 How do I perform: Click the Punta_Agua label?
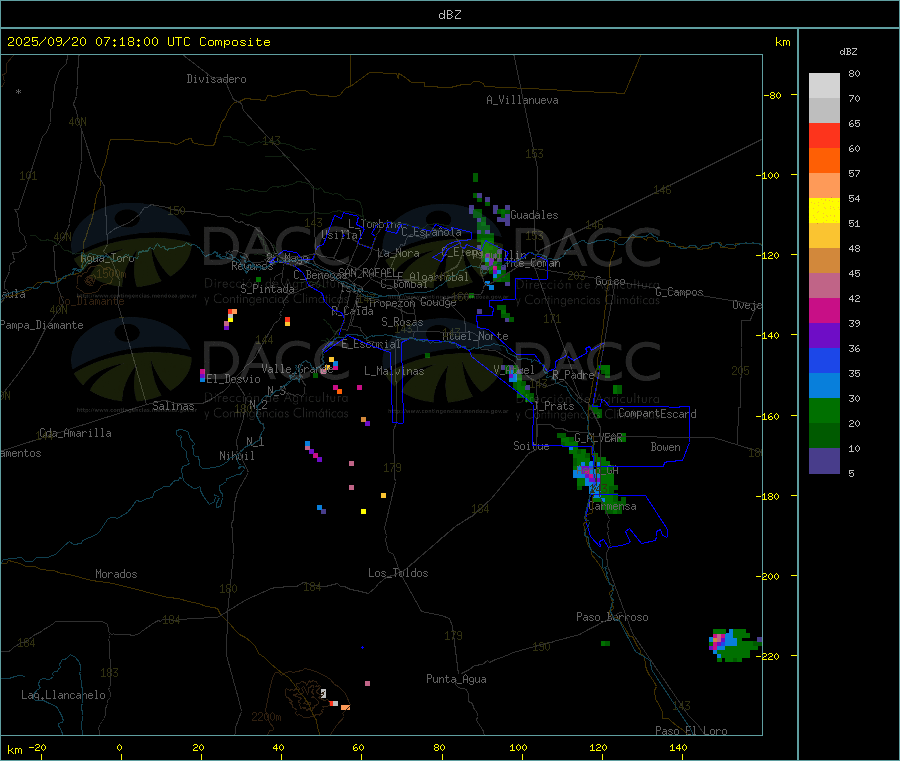point(456,680)
